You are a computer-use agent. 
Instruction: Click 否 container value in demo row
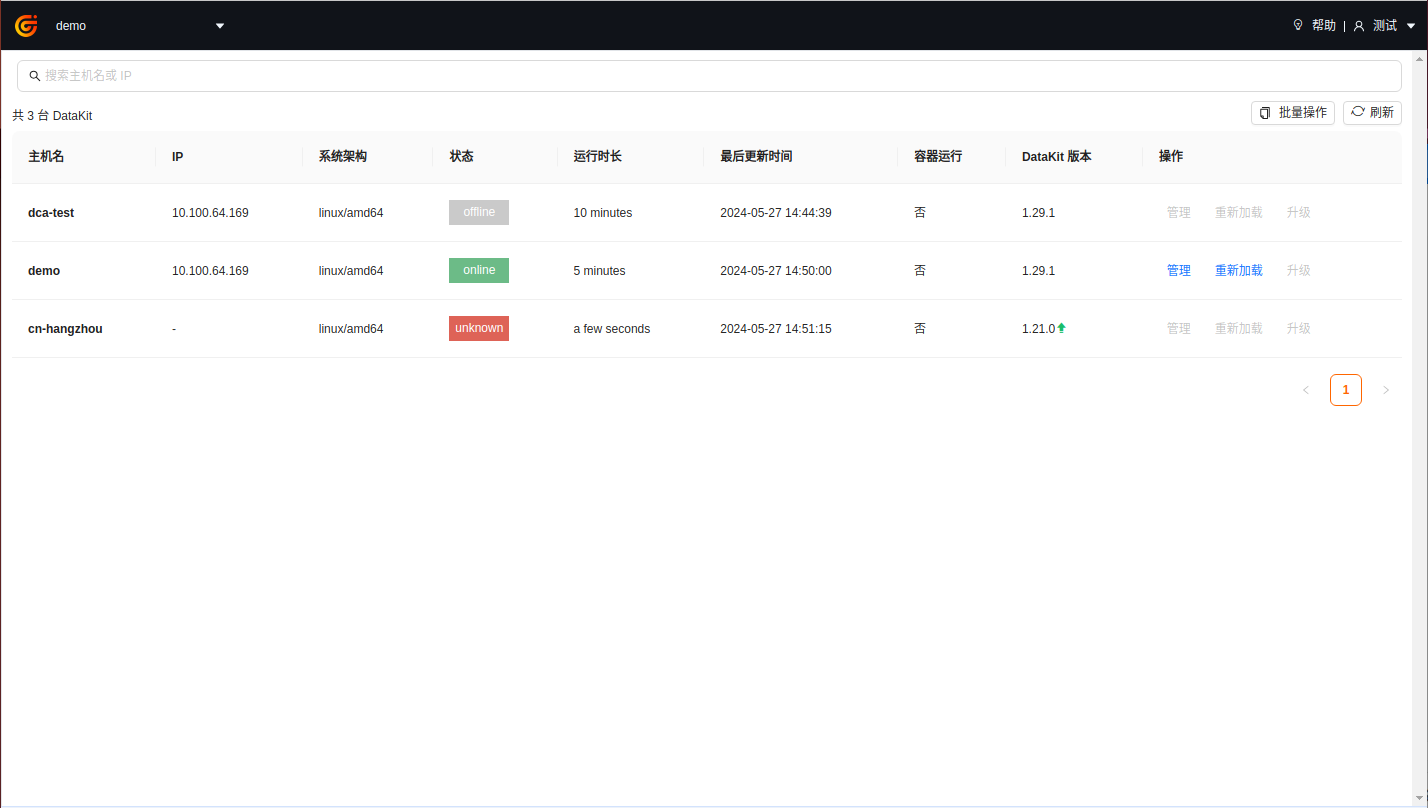click(920, 271)
